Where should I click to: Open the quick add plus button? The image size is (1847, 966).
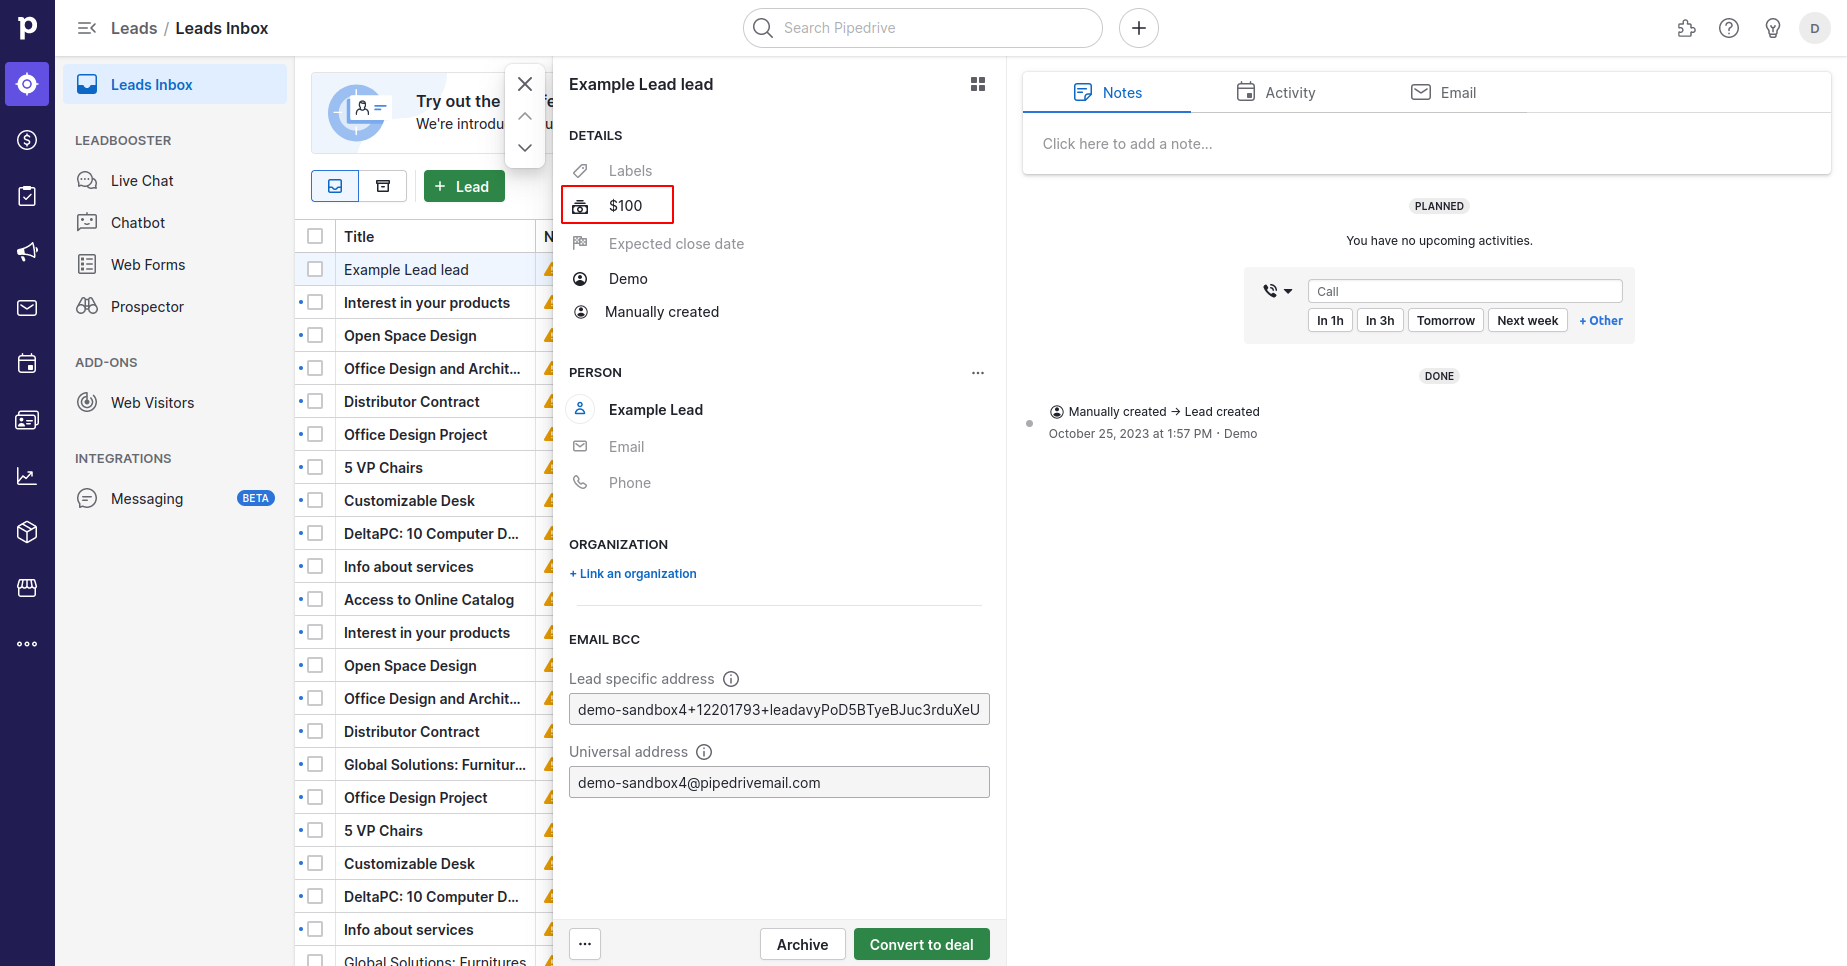coord(1138,28)
